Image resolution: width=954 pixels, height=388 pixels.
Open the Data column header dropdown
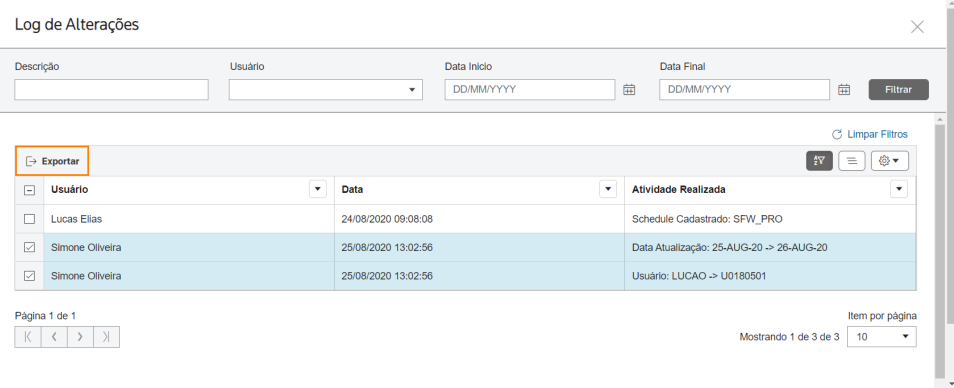[x=608, y=189]
